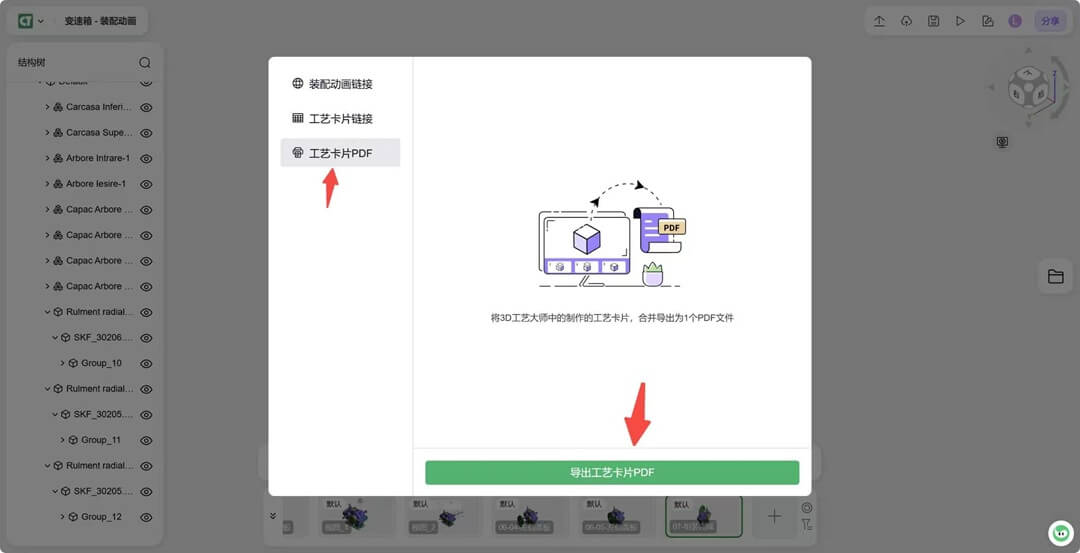The image size is (1080, 553).
Task: Save the project with the disk icon
Action: pyautogui.click(x=933, y=21)
